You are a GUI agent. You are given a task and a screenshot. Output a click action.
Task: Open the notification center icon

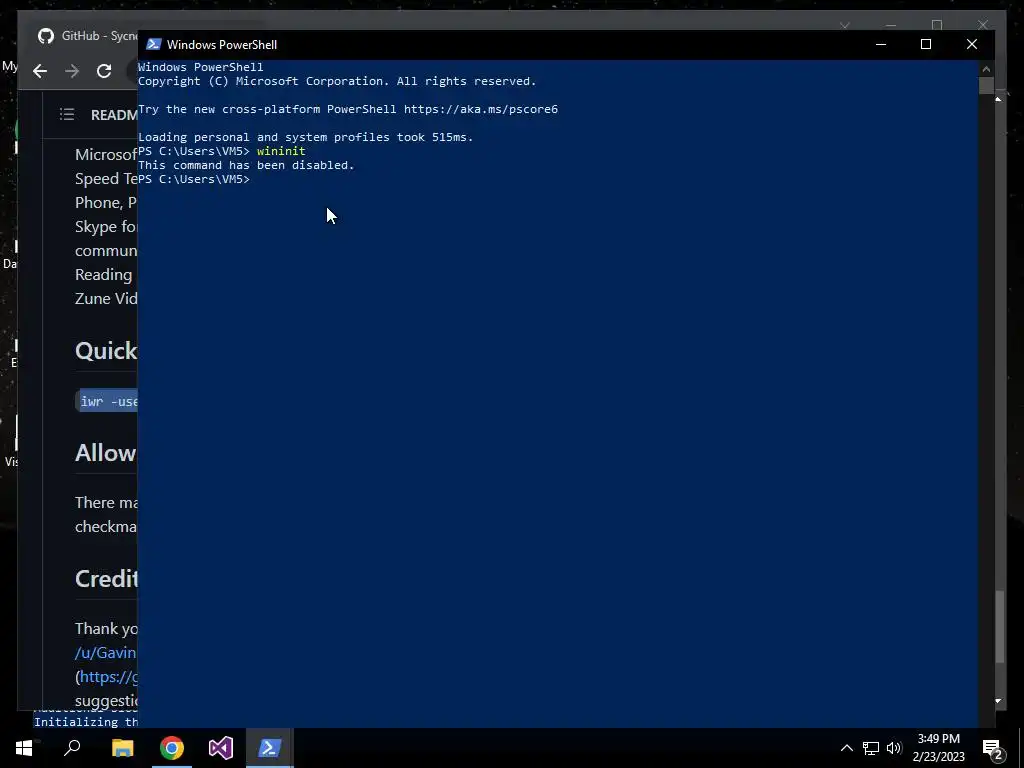[x=992, y=748]
